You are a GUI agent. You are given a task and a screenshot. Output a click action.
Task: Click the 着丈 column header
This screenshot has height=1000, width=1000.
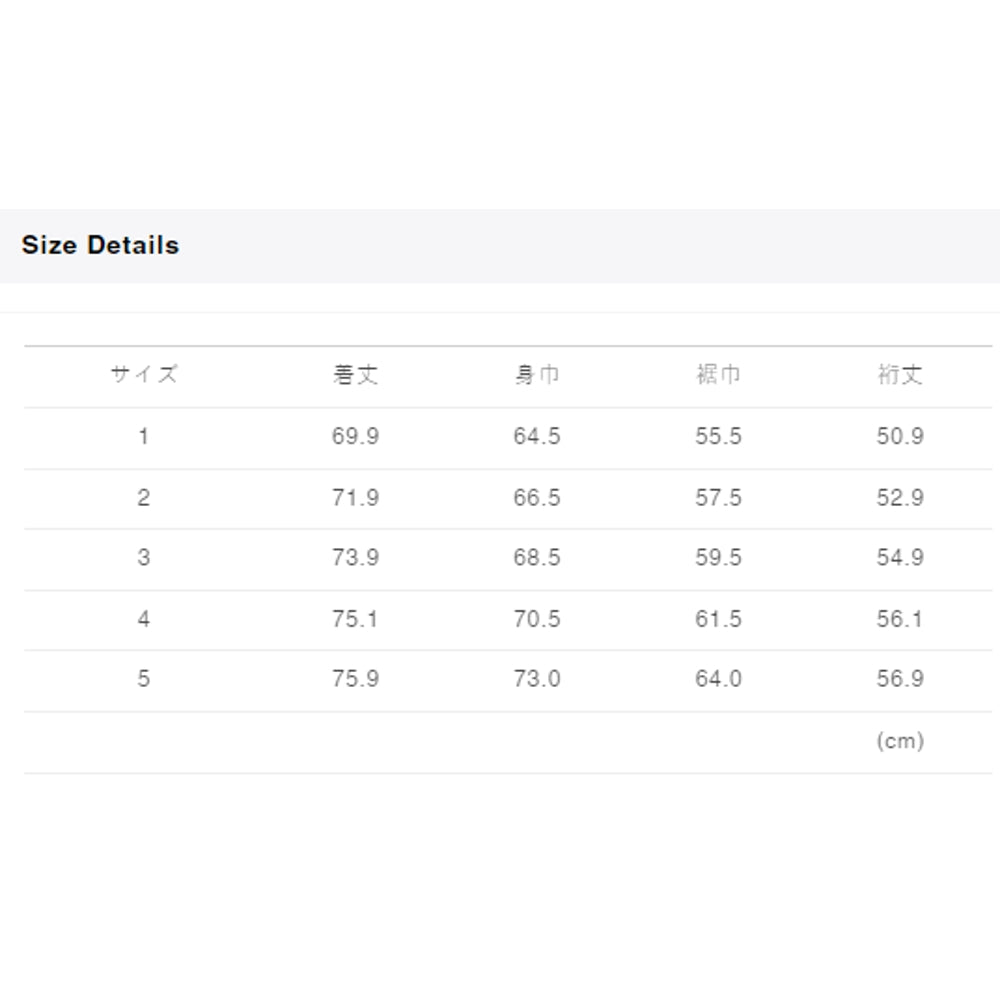coord(355,375)
